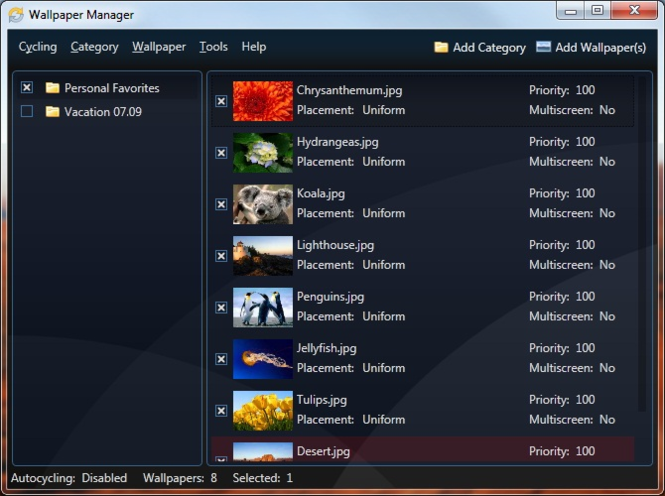Click the Add Wallpaper(s) button label
The width and height of the screenshot is (665, 496).
pos(601,47)
